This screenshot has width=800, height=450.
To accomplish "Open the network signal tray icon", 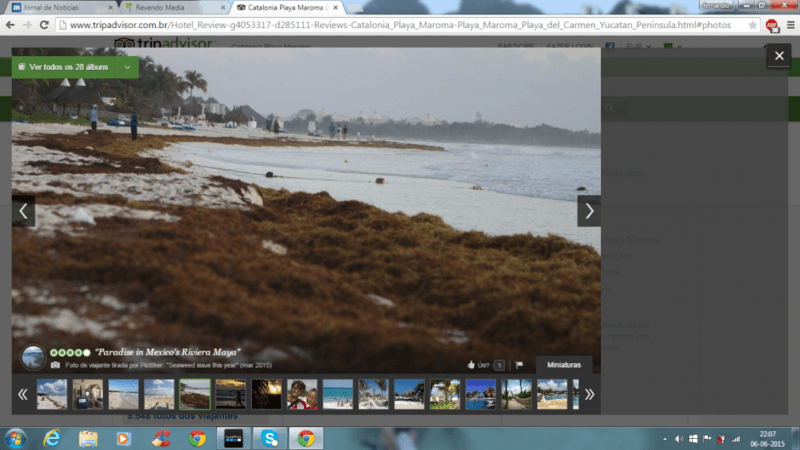I will [735, 439].
